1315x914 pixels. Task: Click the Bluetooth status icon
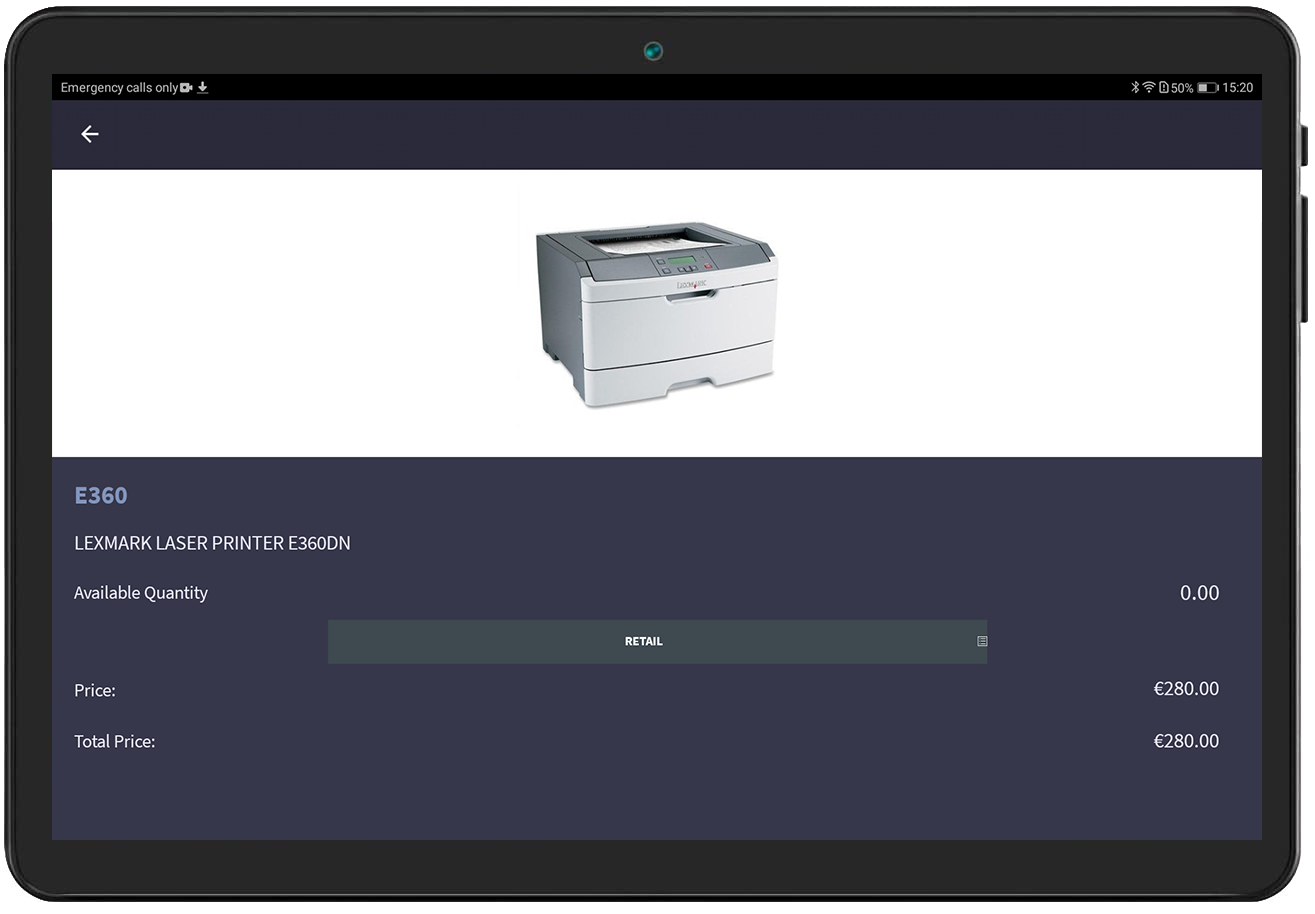(1135, 88)
